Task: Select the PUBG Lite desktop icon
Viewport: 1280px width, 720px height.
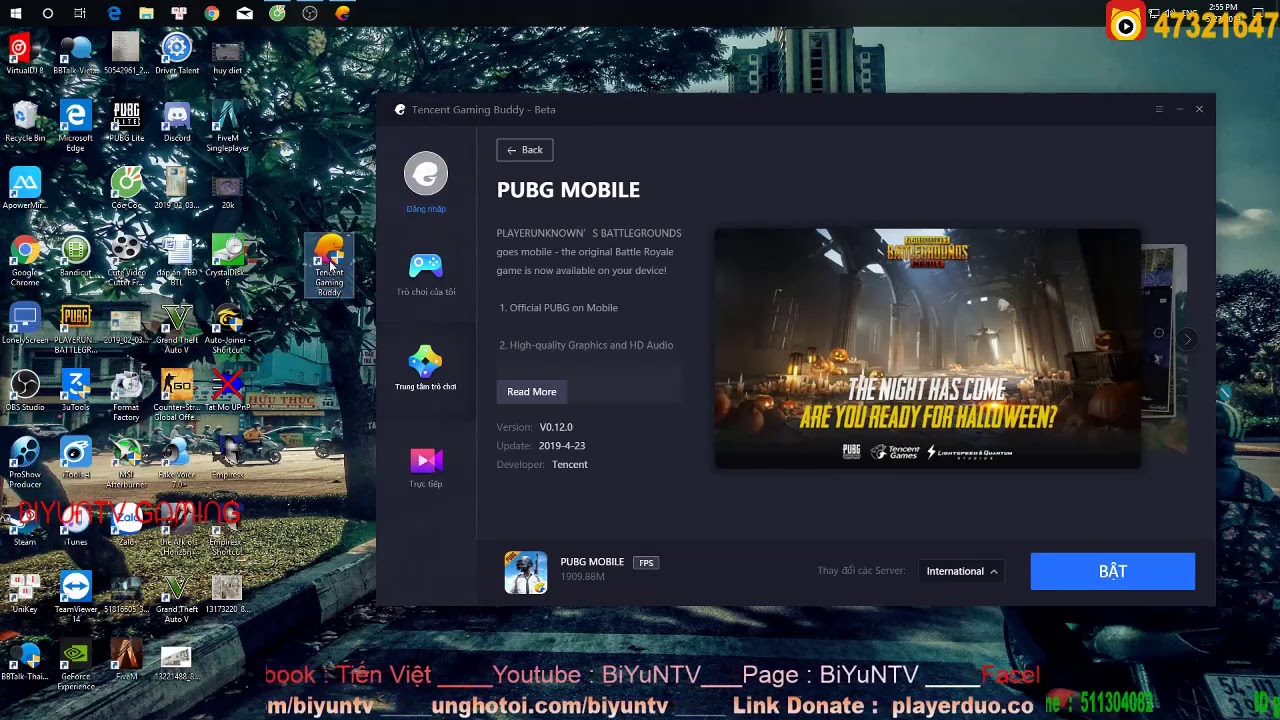Action: click(x=126, y=121)
